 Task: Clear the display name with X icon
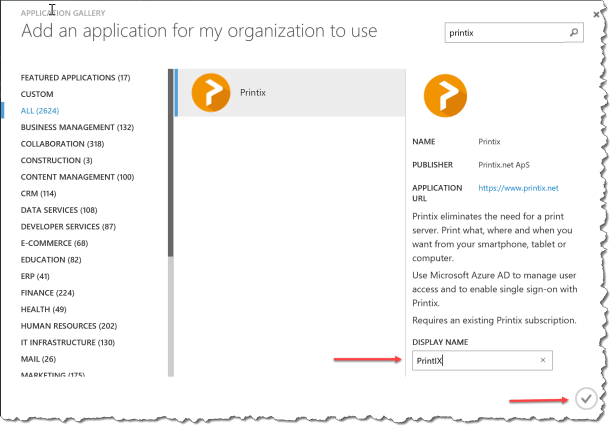[542, 360]
